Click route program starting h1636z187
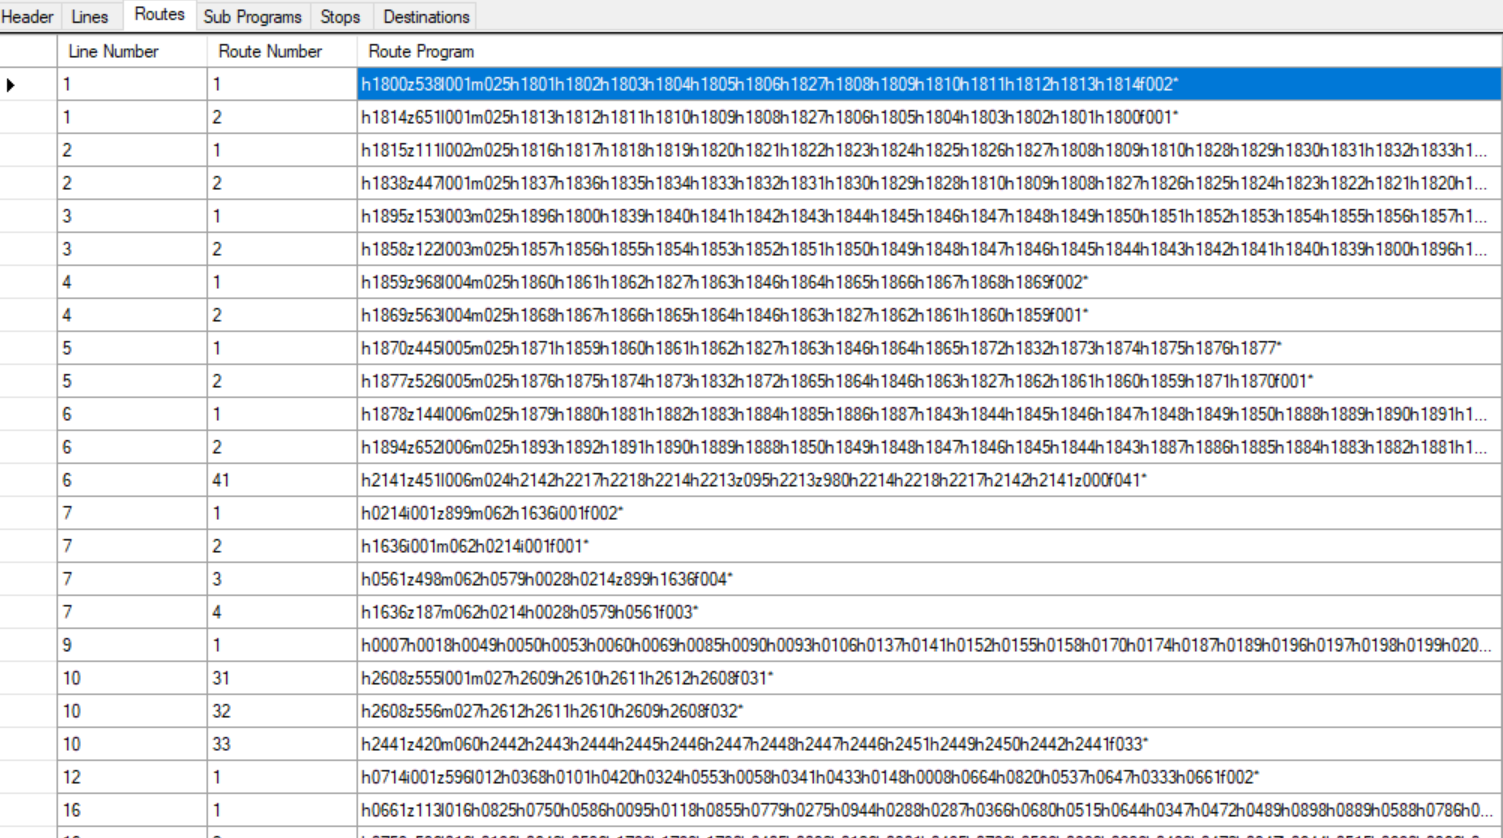The width and height of the screenshot is (1503, 838). [x=930, y=612]
